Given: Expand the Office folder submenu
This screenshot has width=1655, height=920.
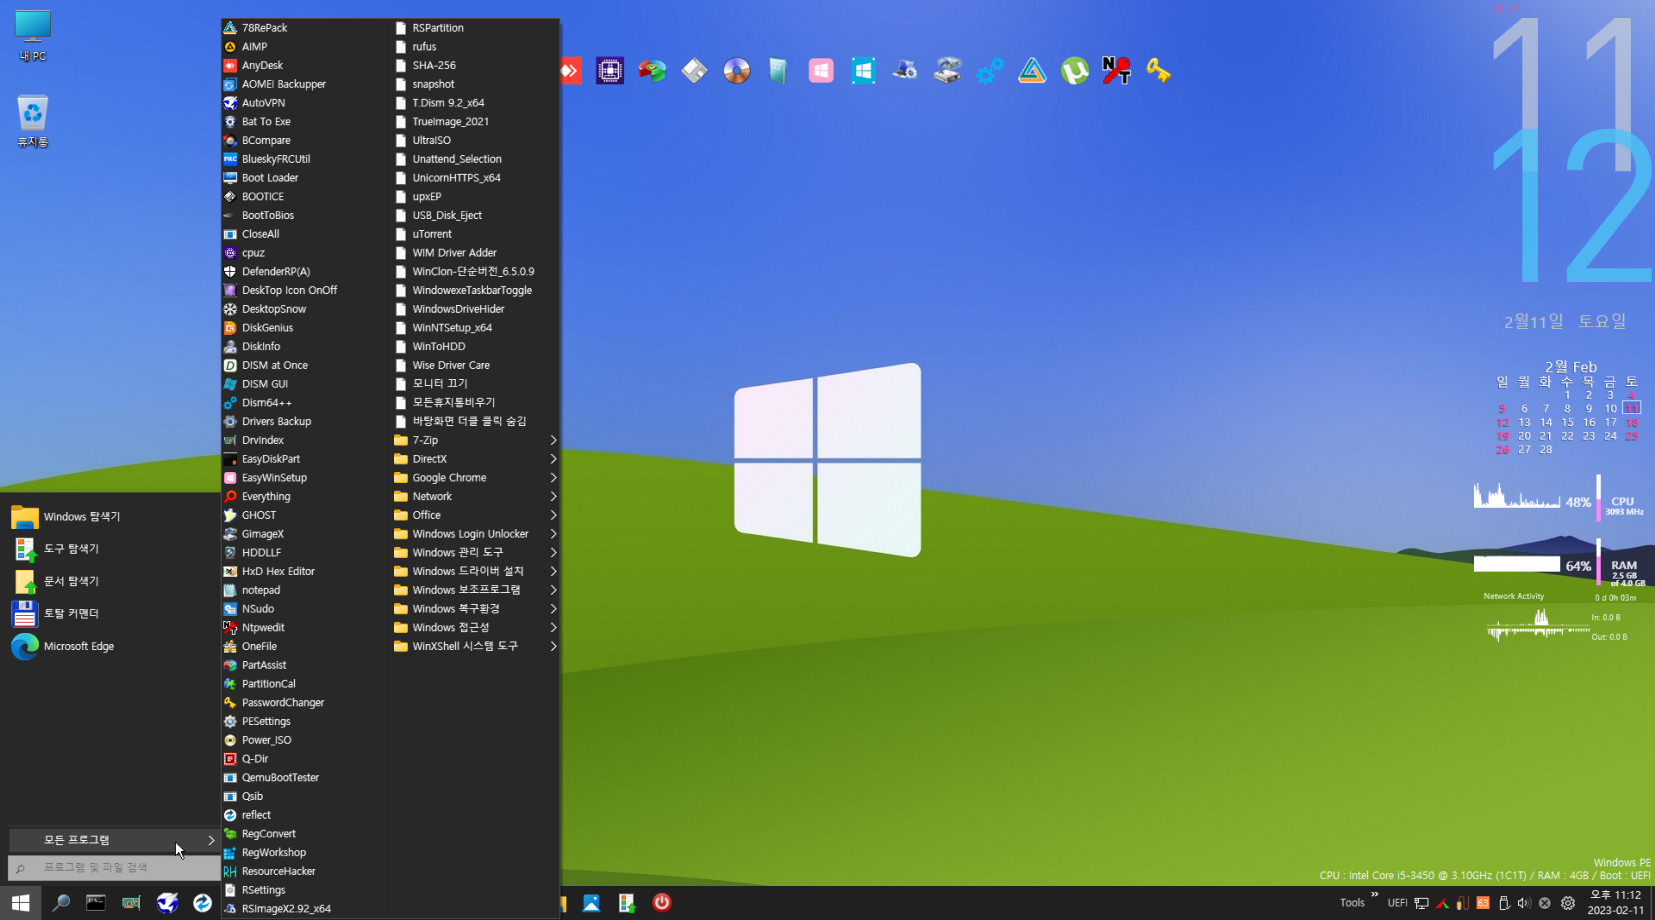Looking at the screenshot, I should 476,515.
